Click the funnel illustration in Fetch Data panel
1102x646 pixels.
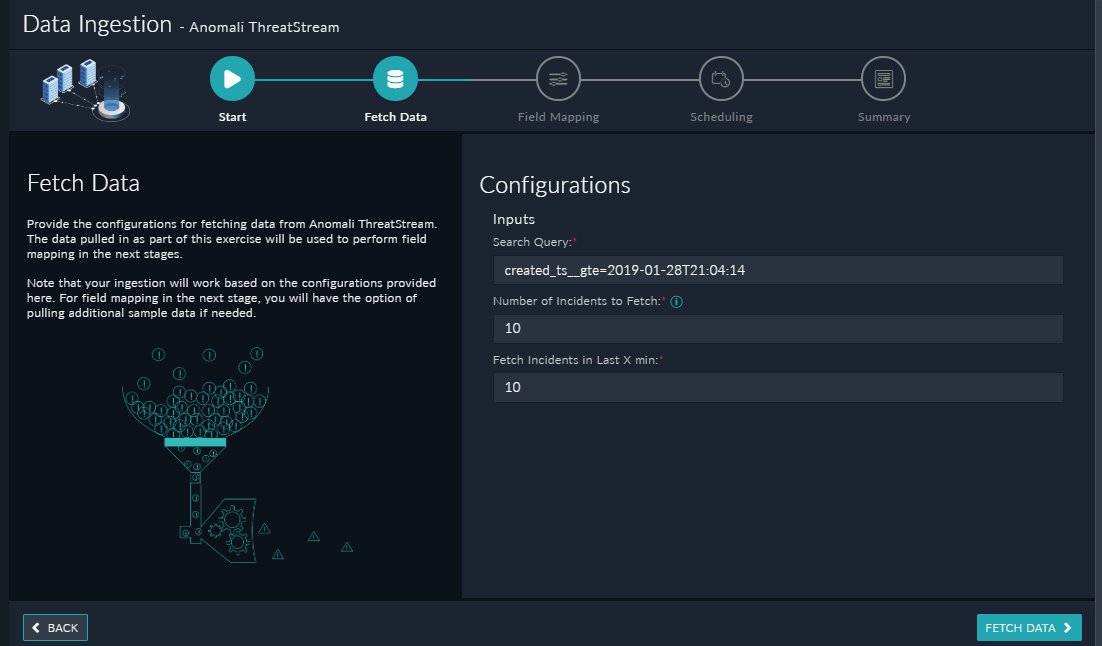pos(237,455)
